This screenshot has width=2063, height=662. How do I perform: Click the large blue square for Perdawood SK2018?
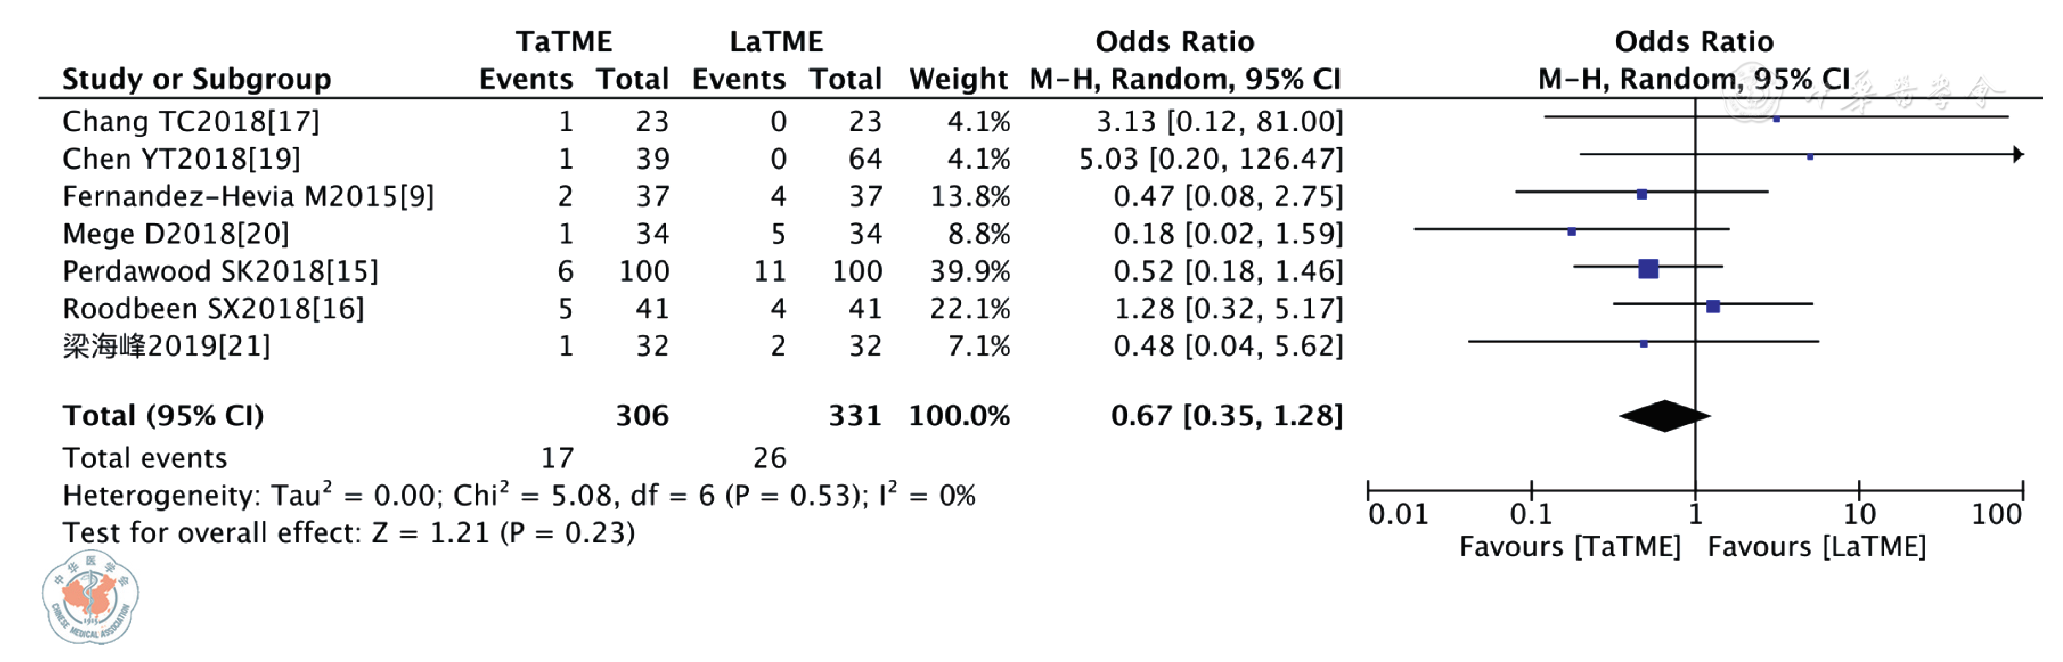pyautogui.click(x=1648, y=268)
